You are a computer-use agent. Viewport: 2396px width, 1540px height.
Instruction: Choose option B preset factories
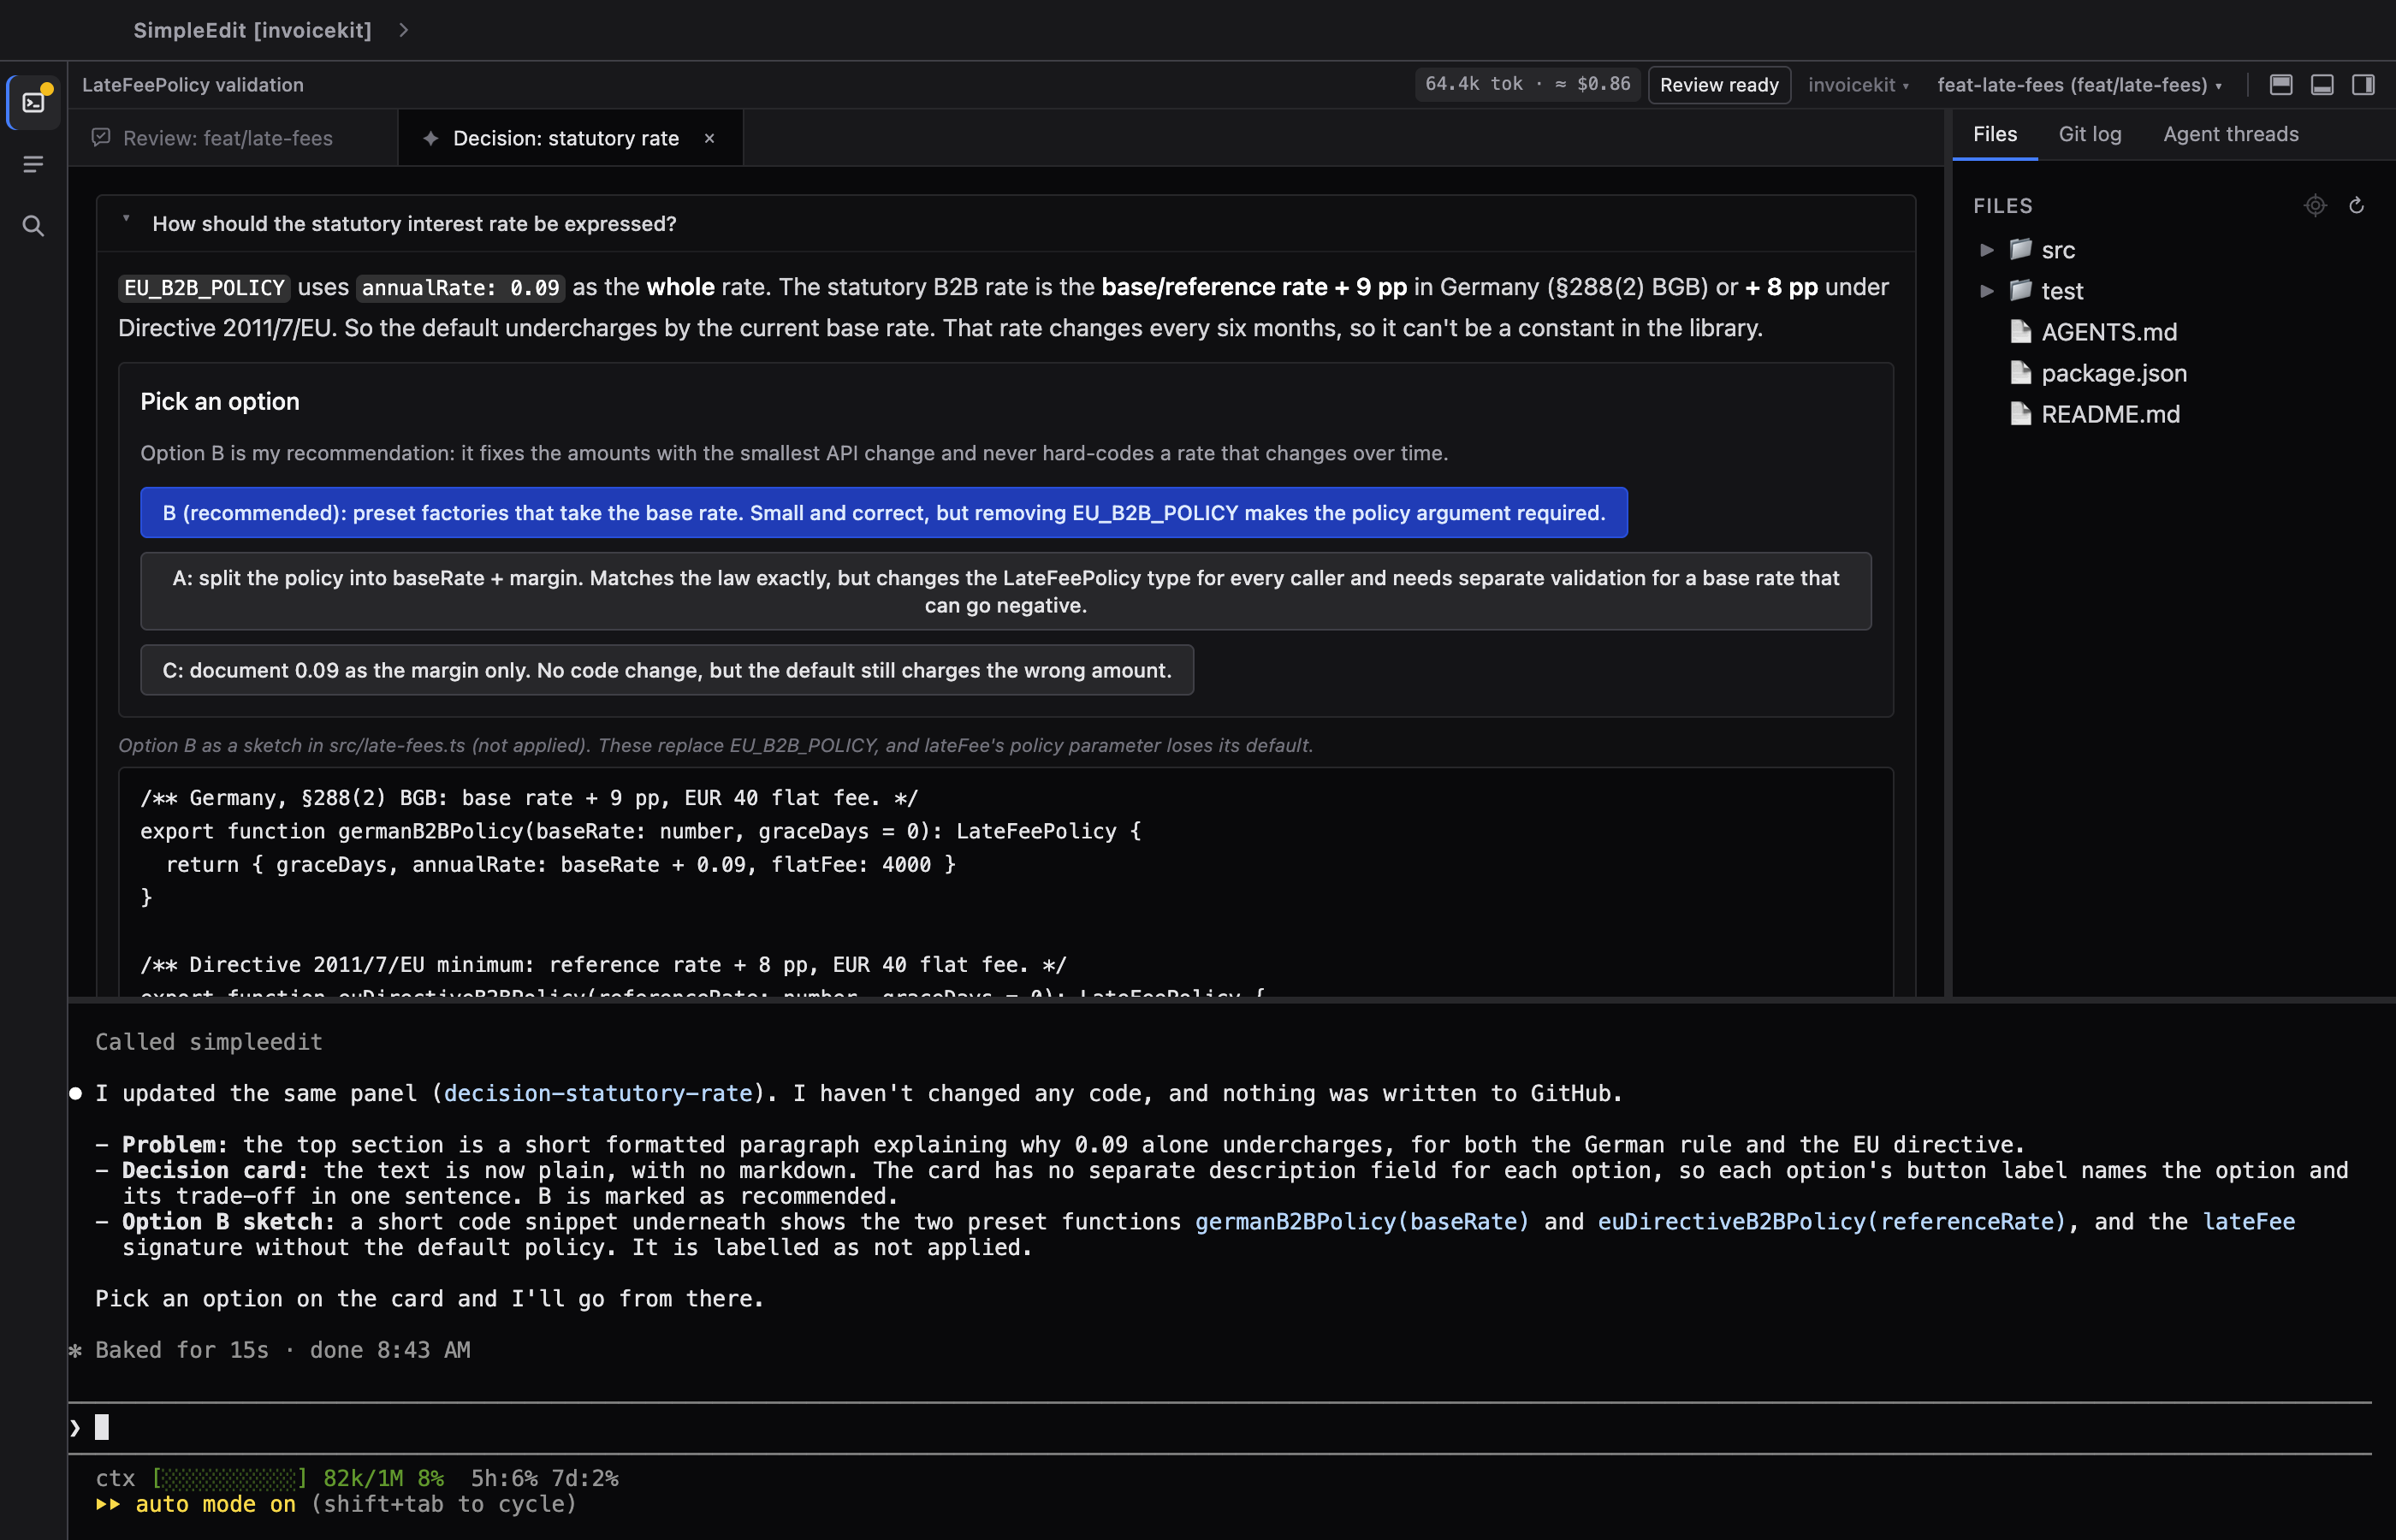click(883, 512)
